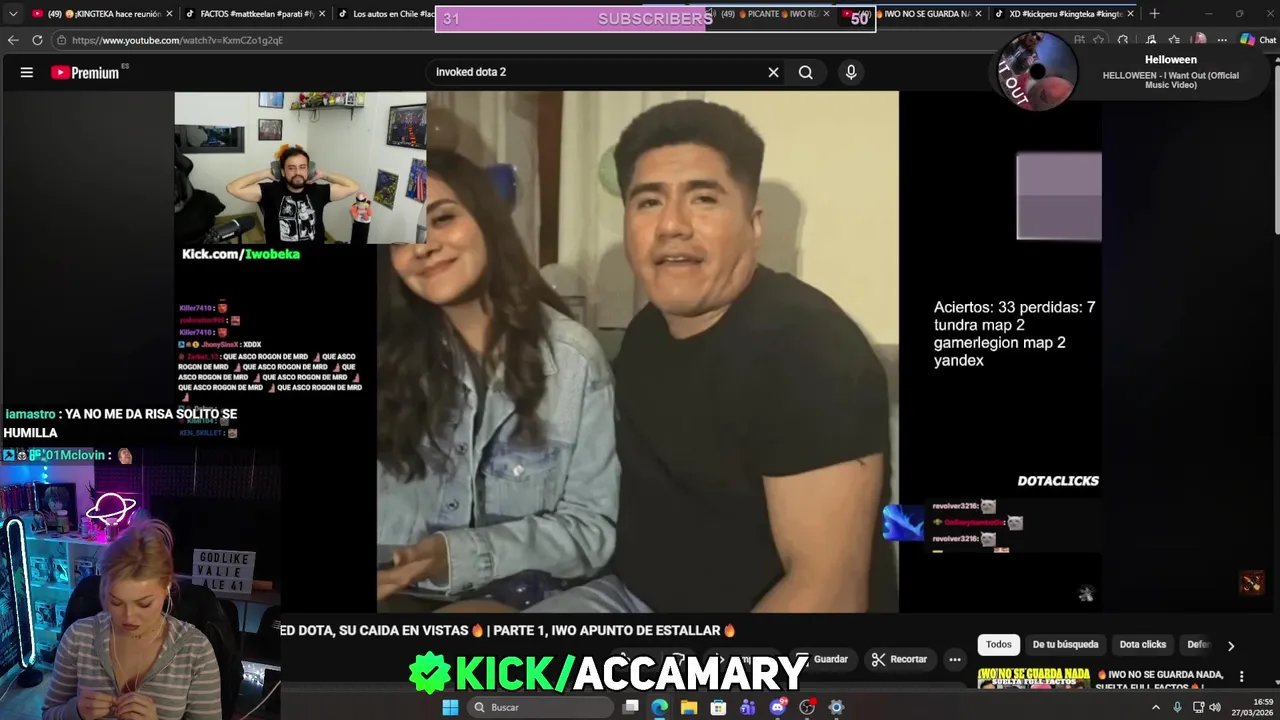Switch to the 'FACTOS #mattkeelan' tab
Image resolution: width=1280 pixels, height=720 pixels.
(x=253, y=14)
